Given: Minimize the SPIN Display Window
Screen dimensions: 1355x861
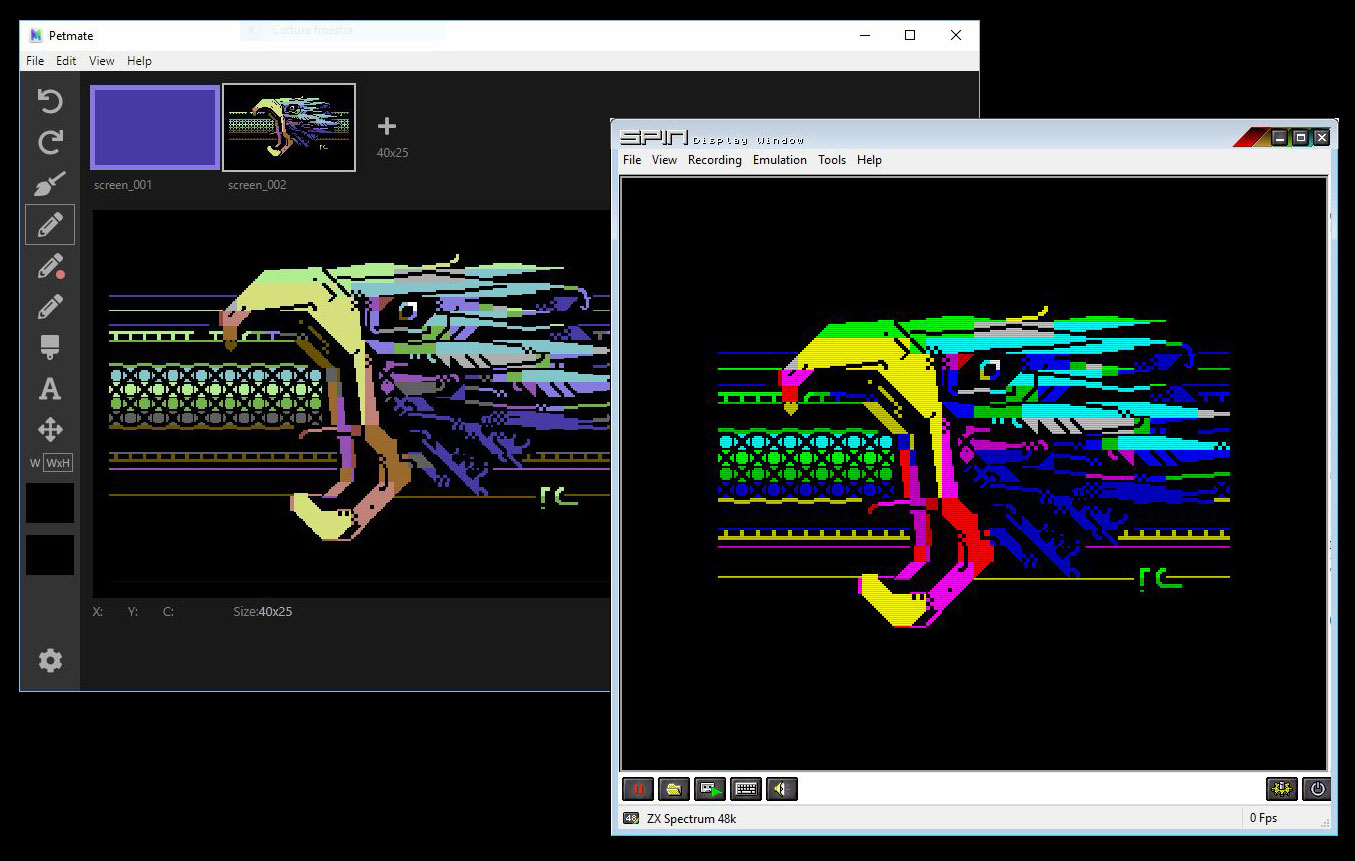Looking at the screenshot, I should 1280,138.
